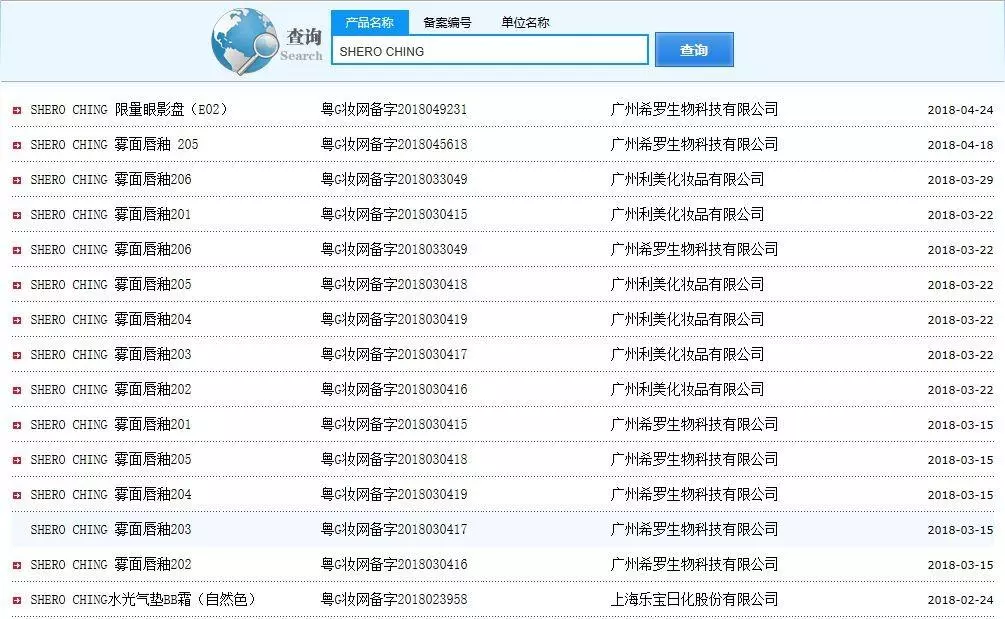Click red bullet for 雾面唇釉201 dated 2018-03-15
Image resolution: width=1005 pixels, height=619 pixels.
pos(17,425)
